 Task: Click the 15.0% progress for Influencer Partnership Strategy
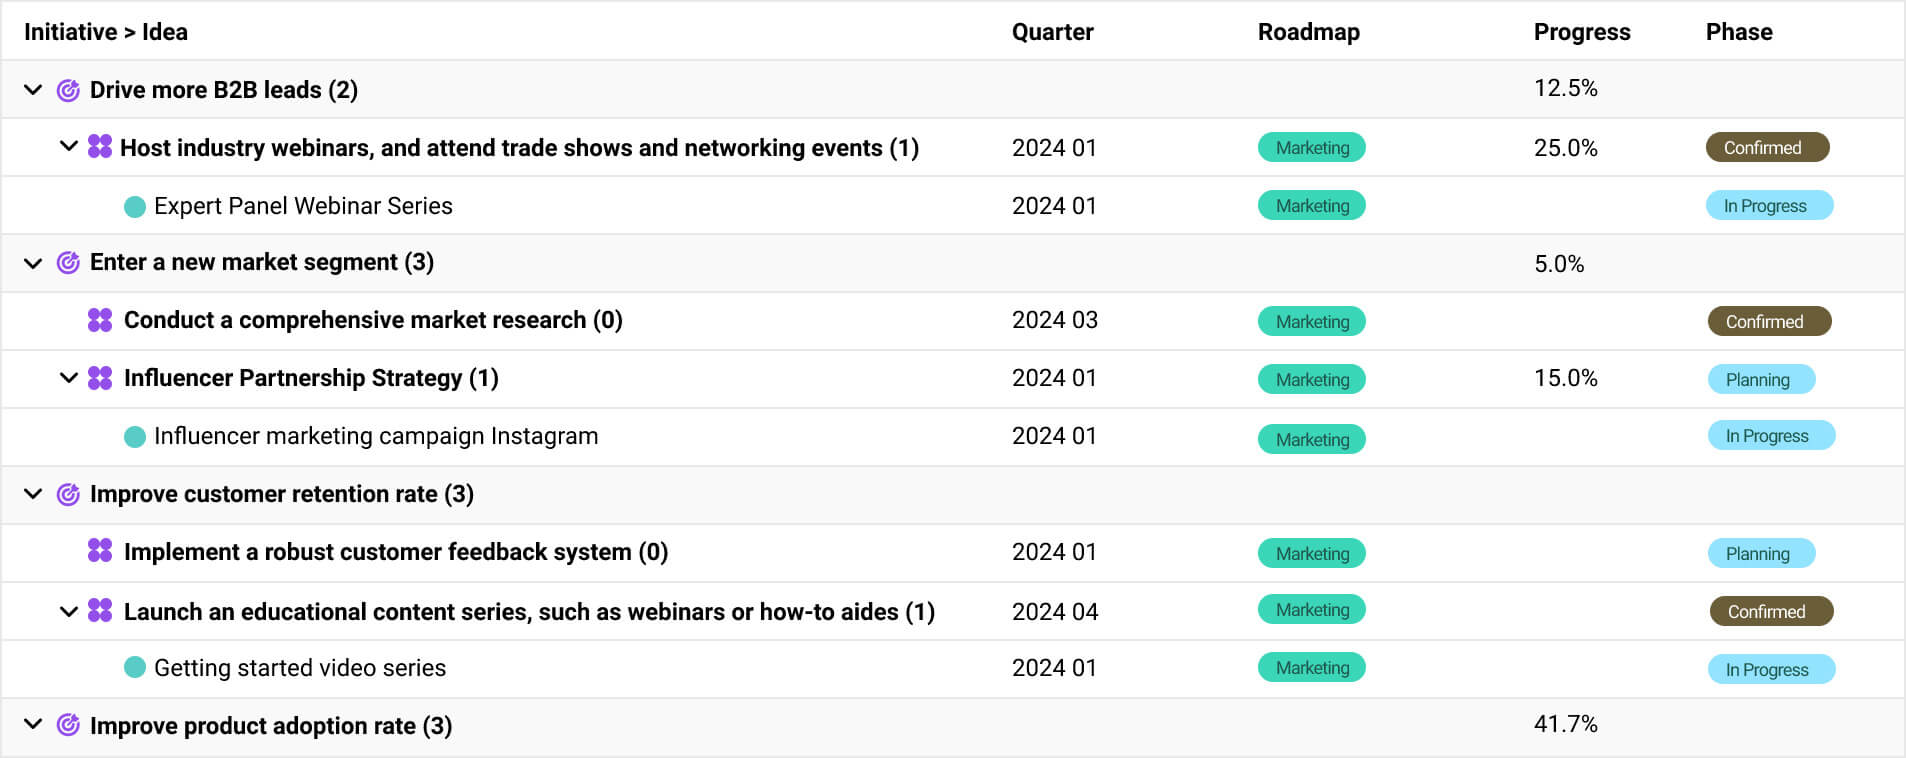tap(1566, 378)
